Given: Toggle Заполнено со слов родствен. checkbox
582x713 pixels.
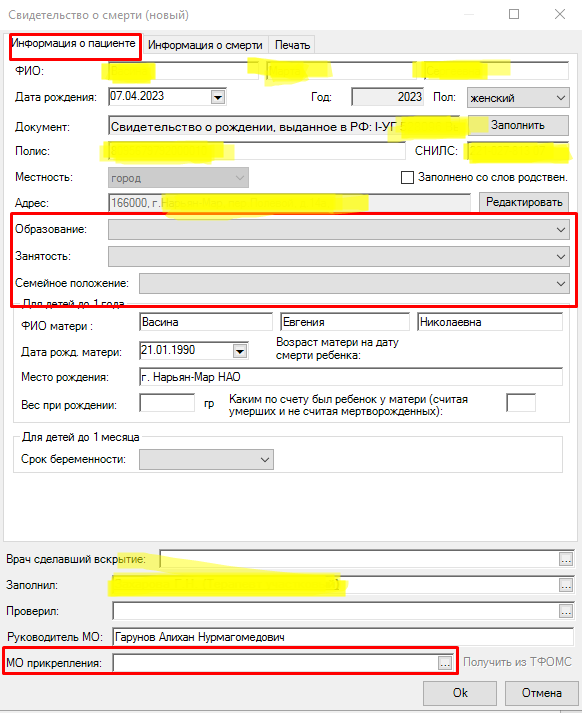Looking at the screenshot, I should (x=407, y=177).
